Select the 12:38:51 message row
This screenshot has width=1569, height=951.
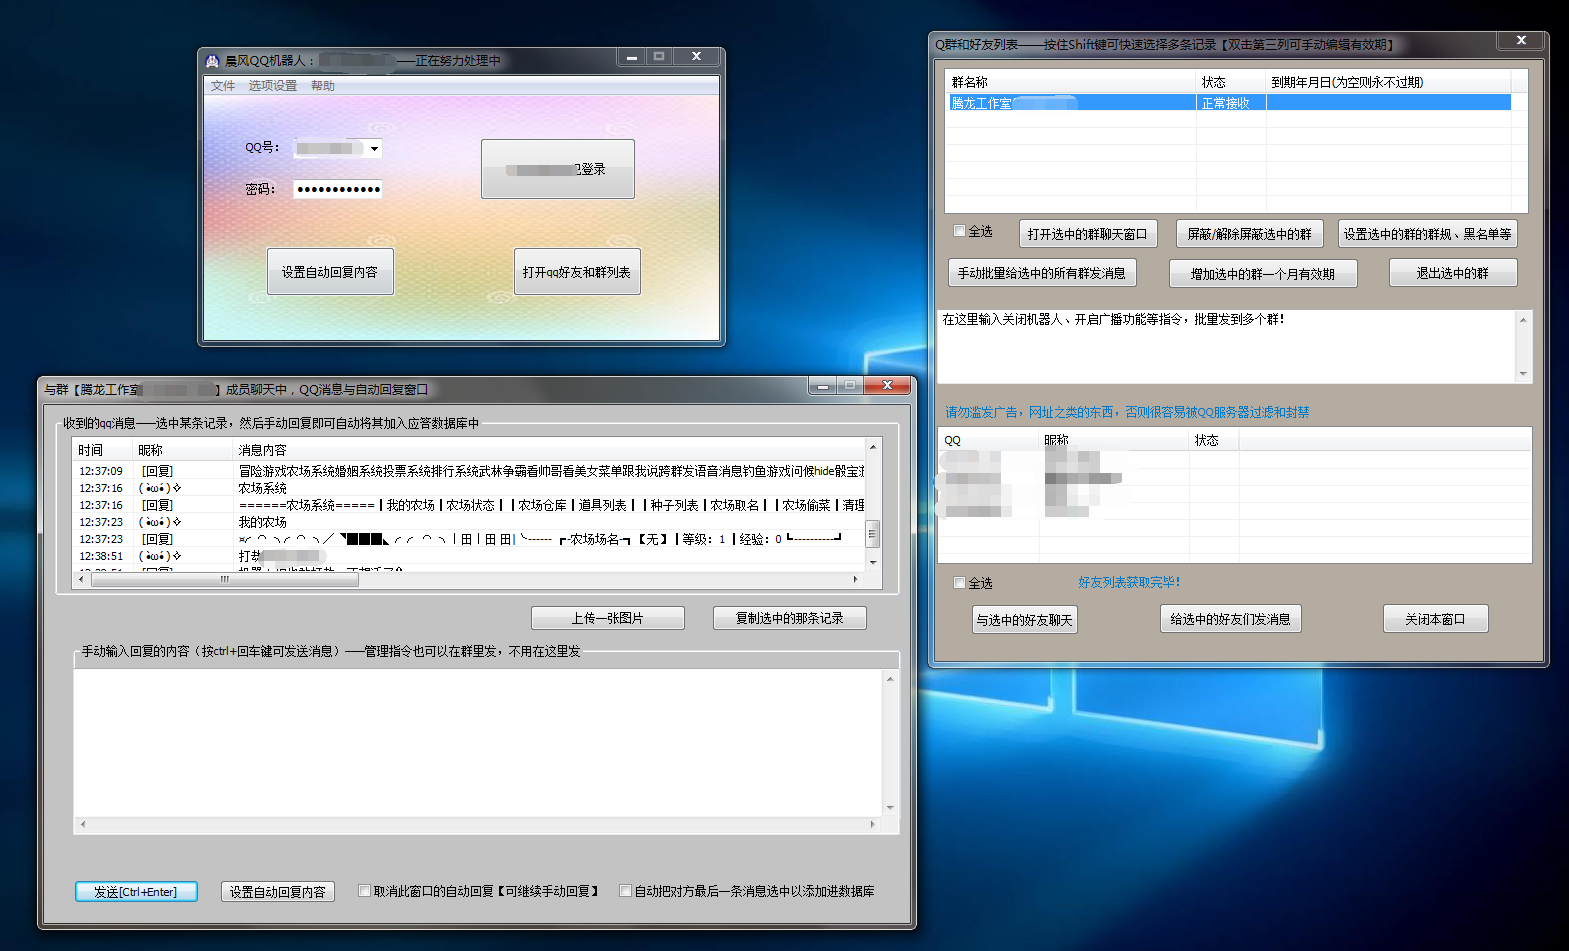470,556
